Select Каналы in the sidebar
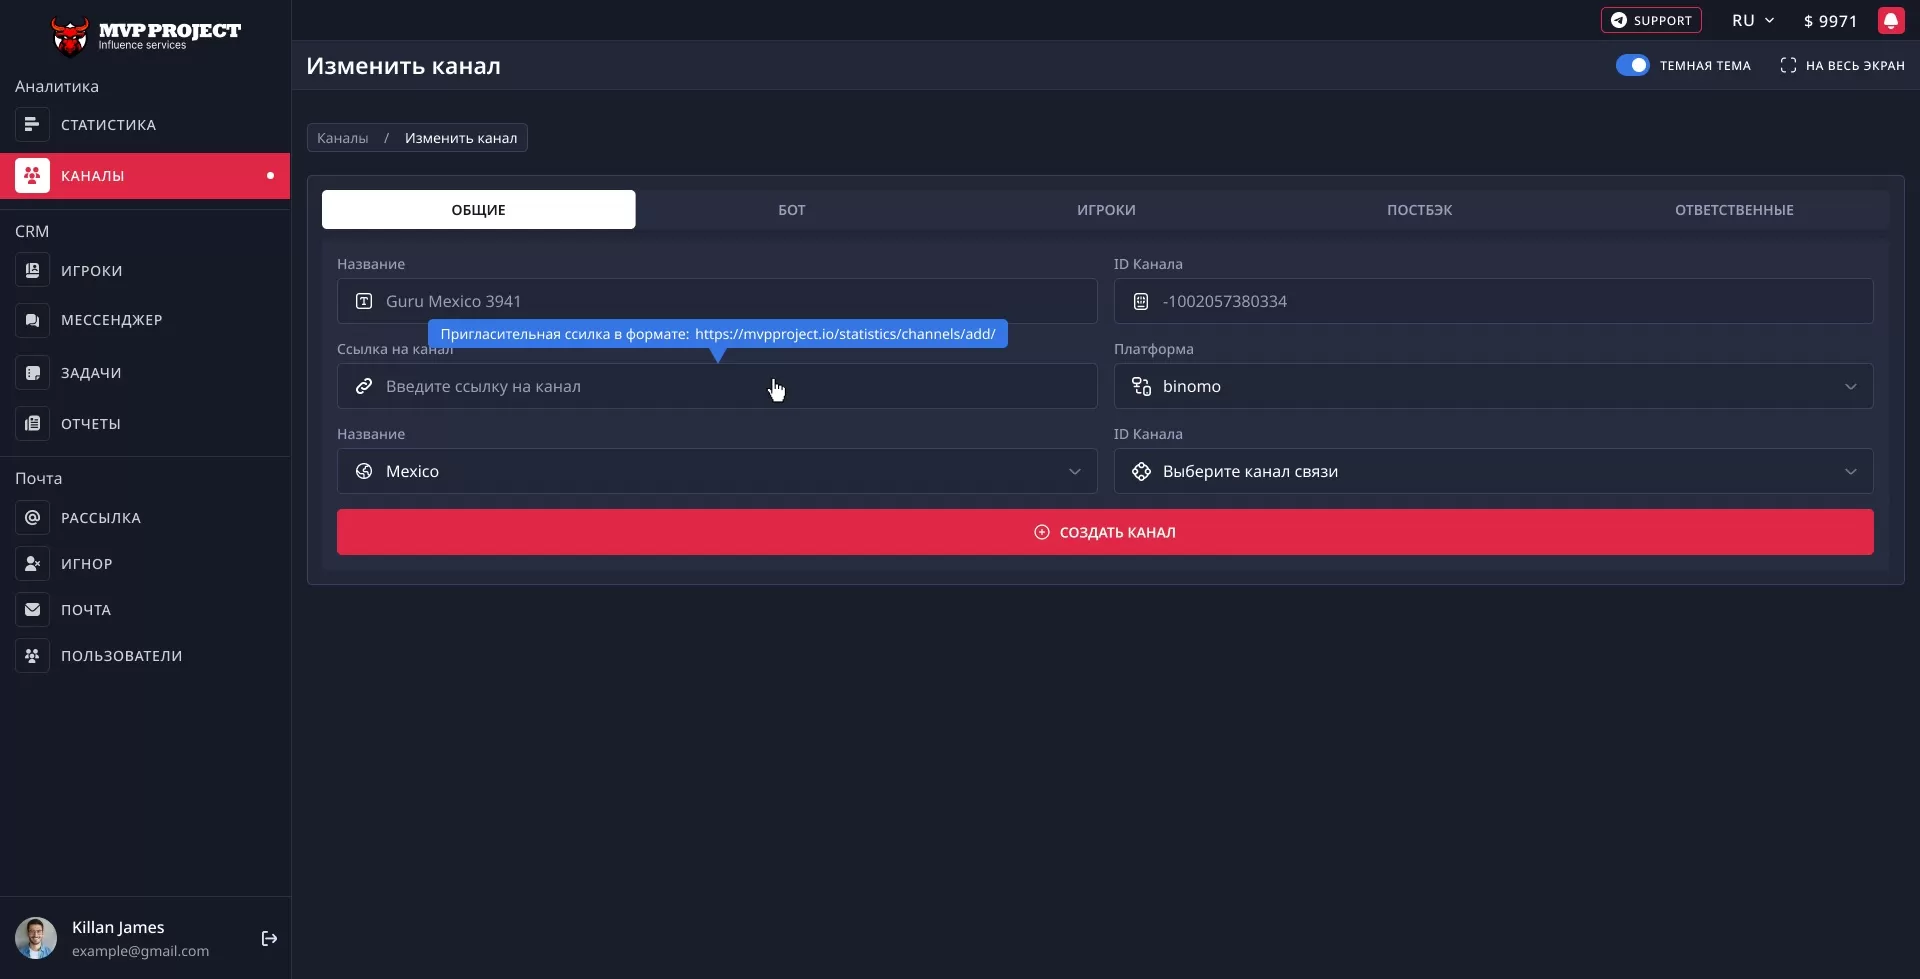Screen dimensions: 1920x979 pos(92,175)
